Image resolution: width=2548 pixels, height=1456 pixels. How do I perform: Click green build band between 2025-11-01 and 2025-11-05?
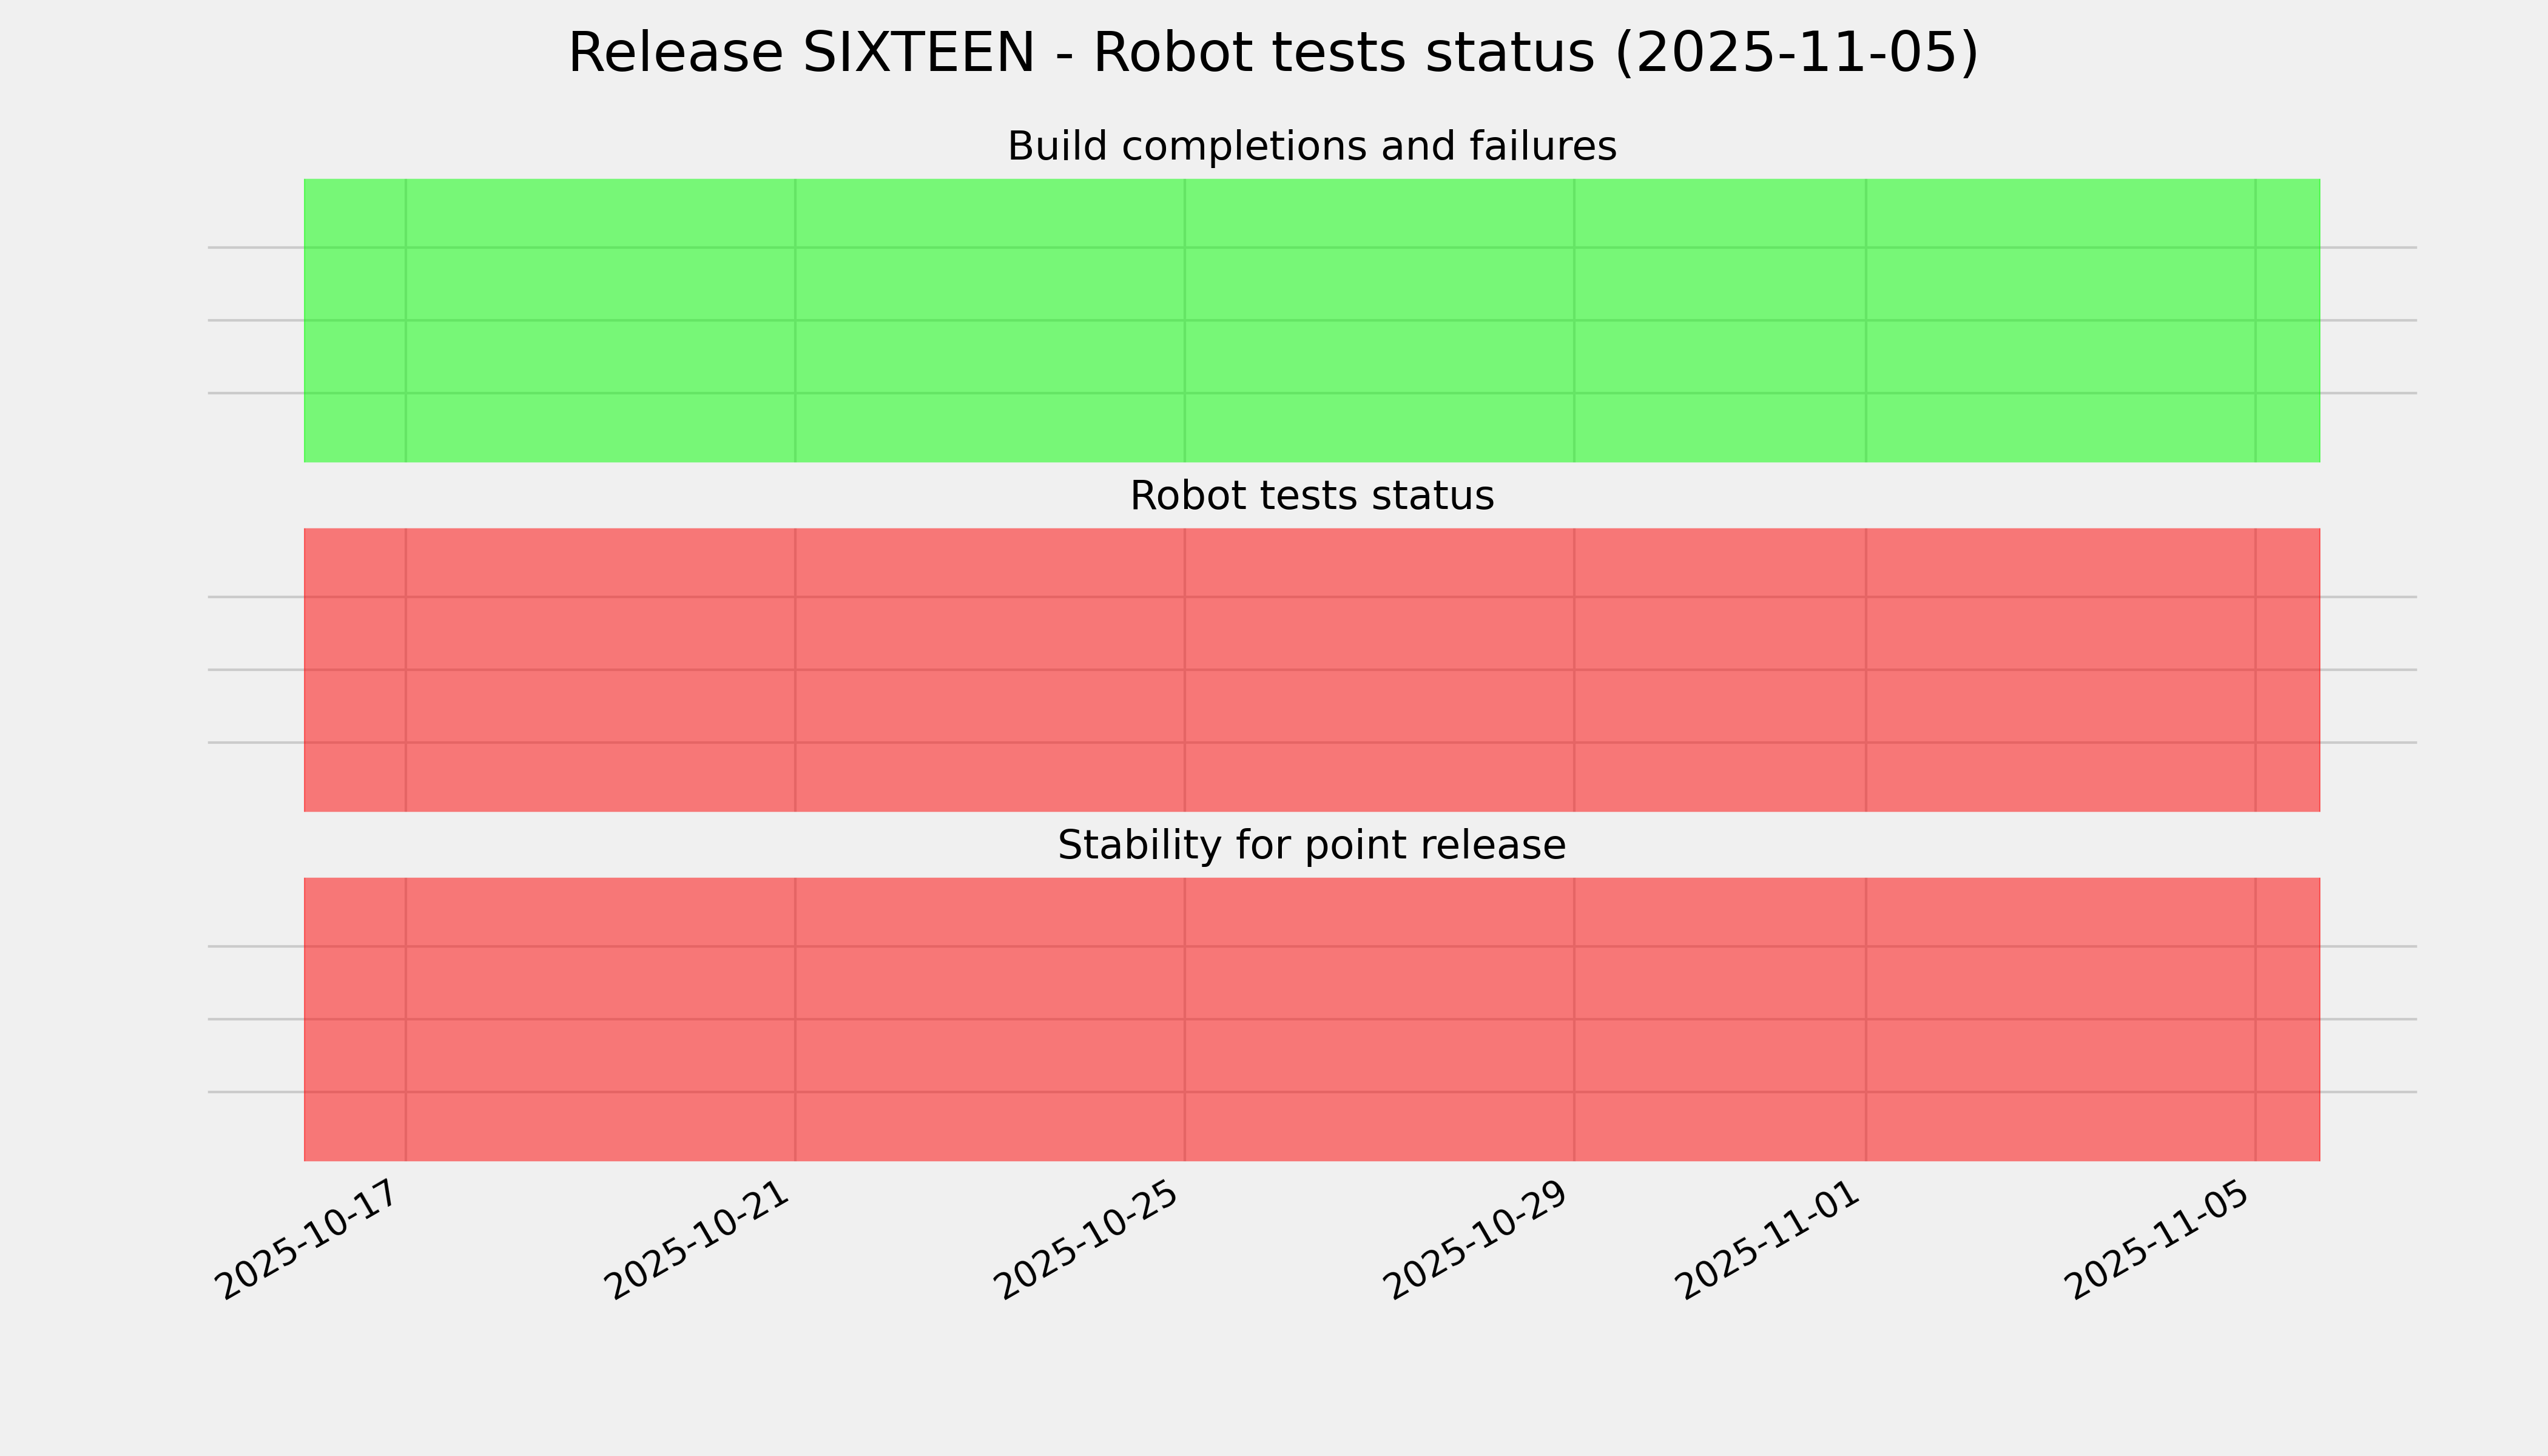[x=2060, y=320]
